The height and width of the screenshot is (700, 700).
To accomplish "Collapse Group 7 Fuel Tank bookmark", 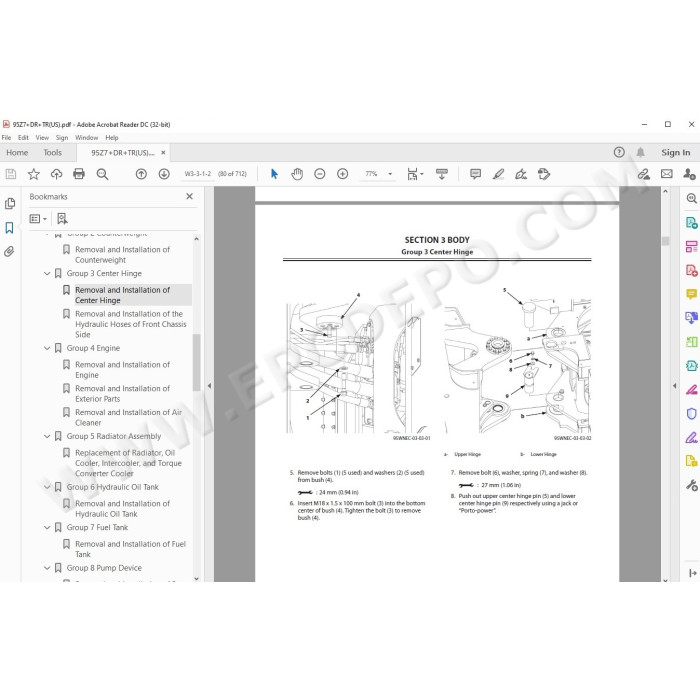I will [x=47, y=527].
